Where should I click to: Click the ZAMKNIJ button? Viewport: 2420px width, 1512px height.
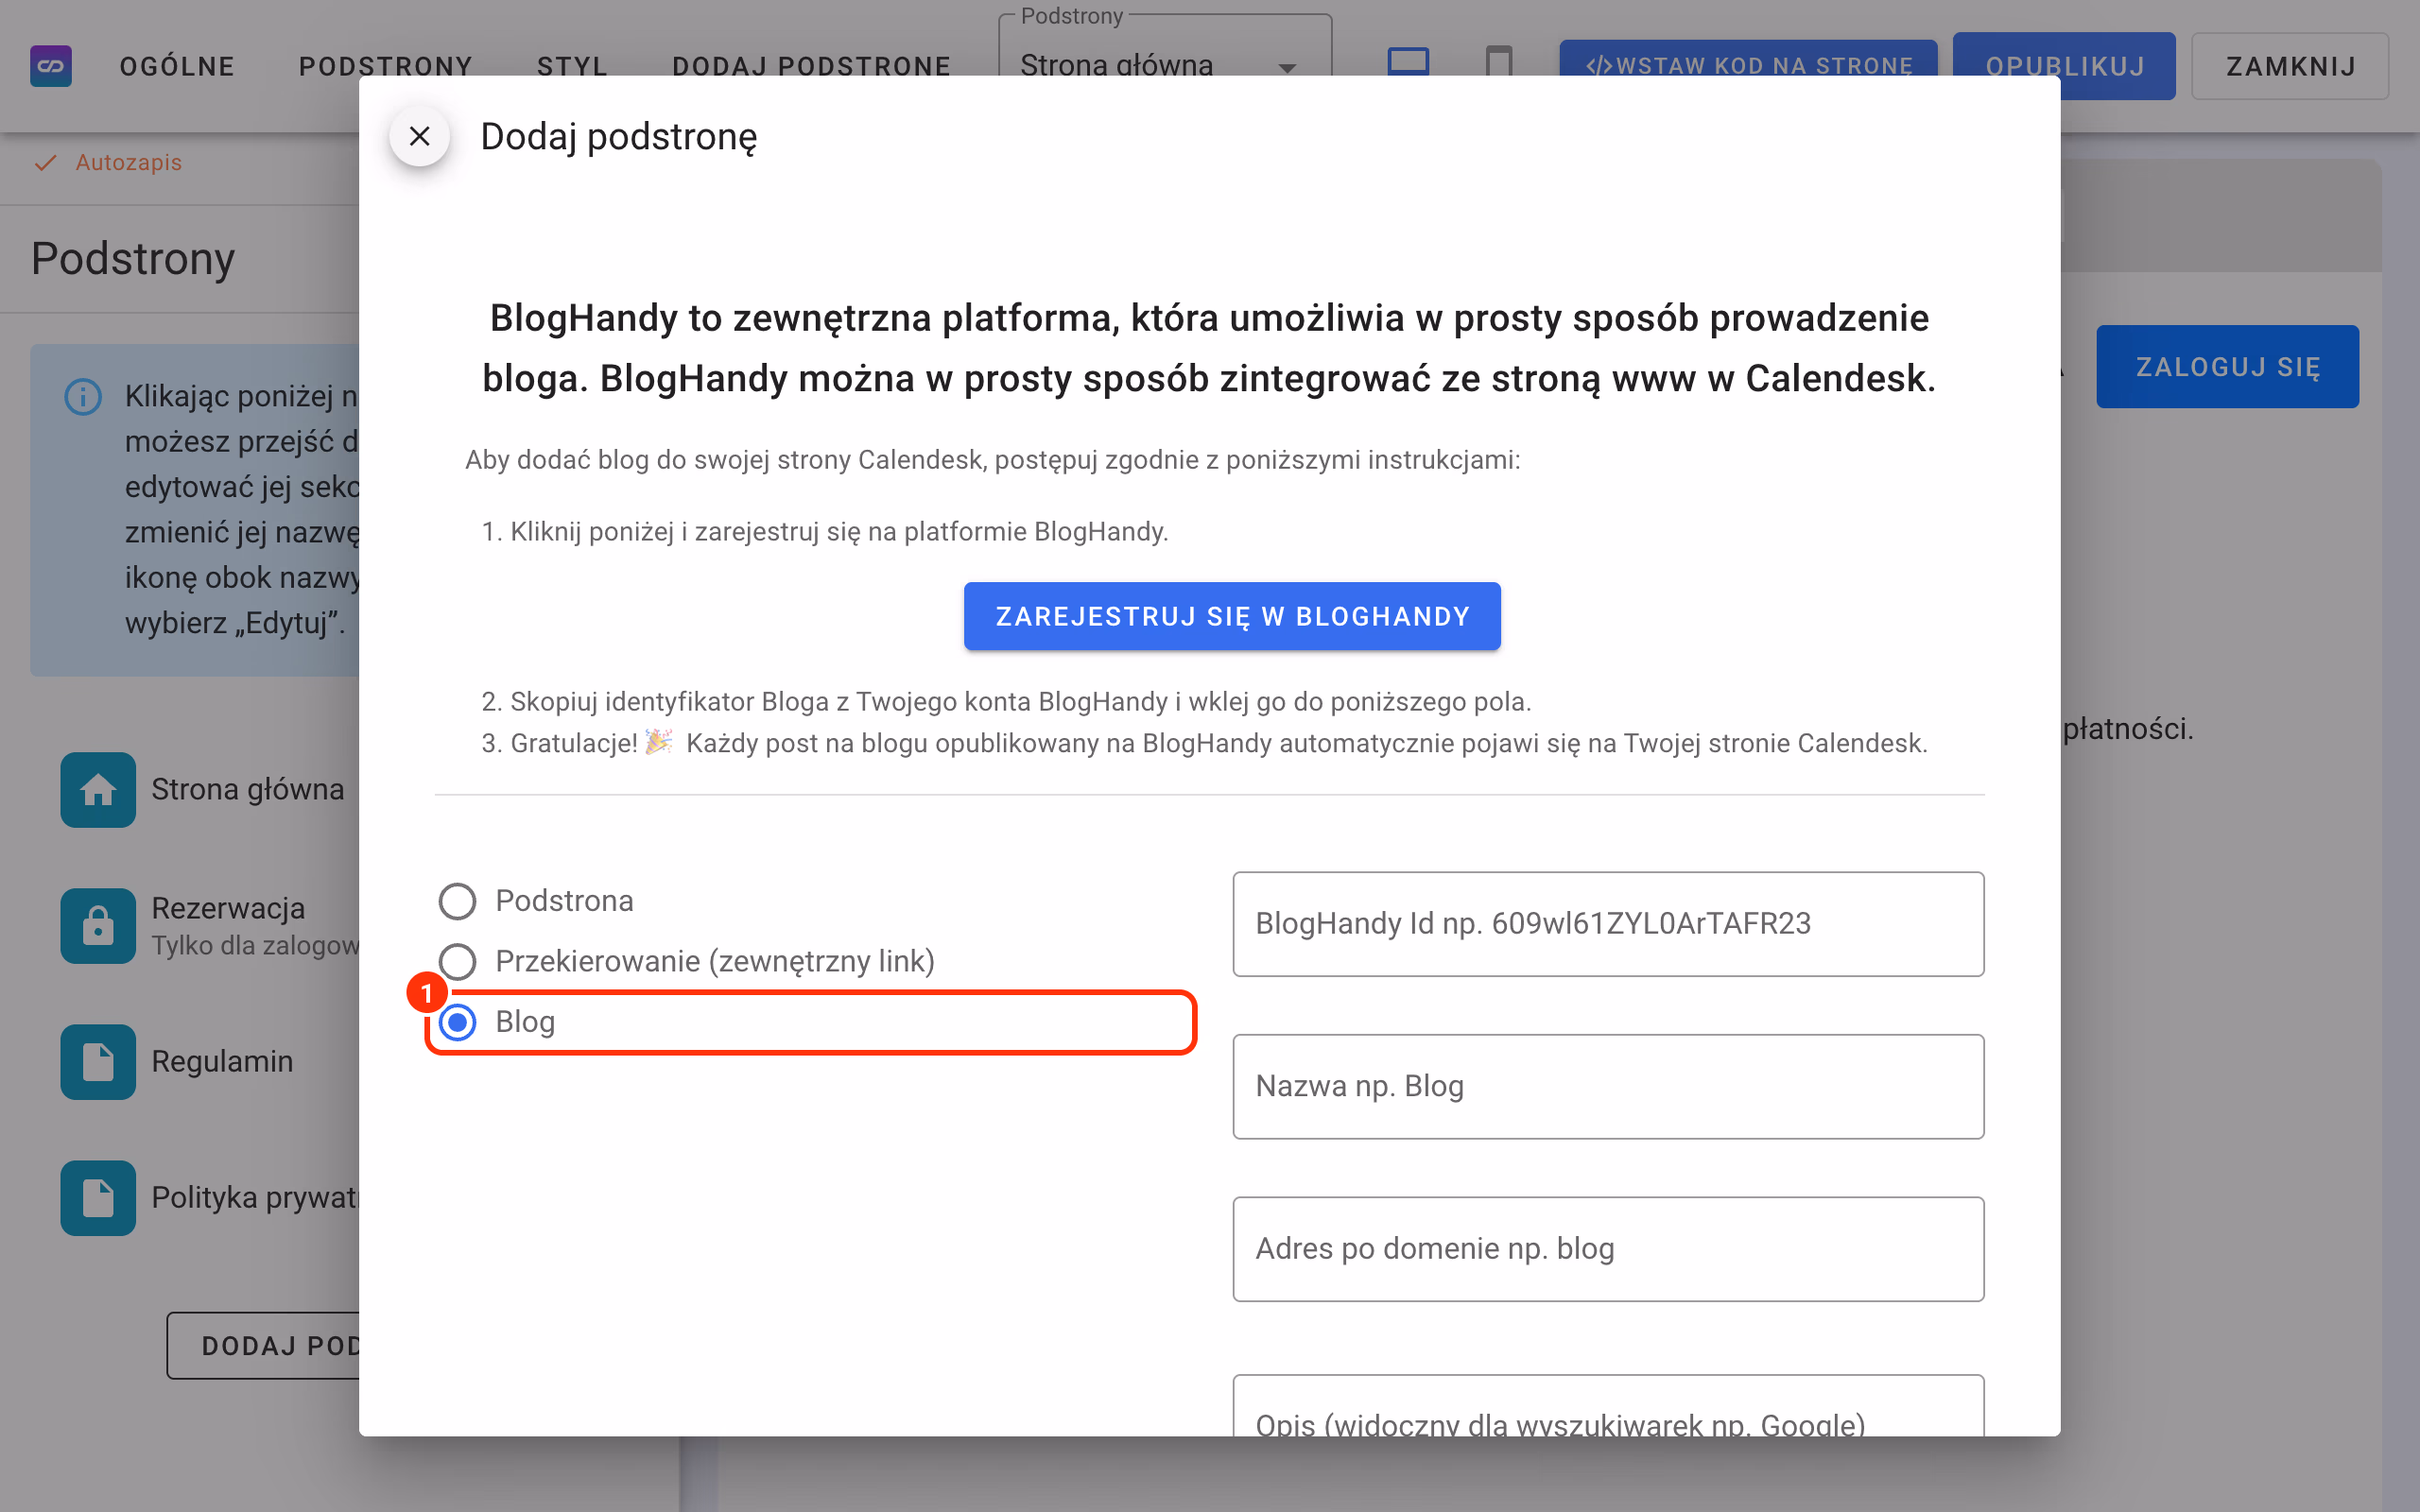2290,66
